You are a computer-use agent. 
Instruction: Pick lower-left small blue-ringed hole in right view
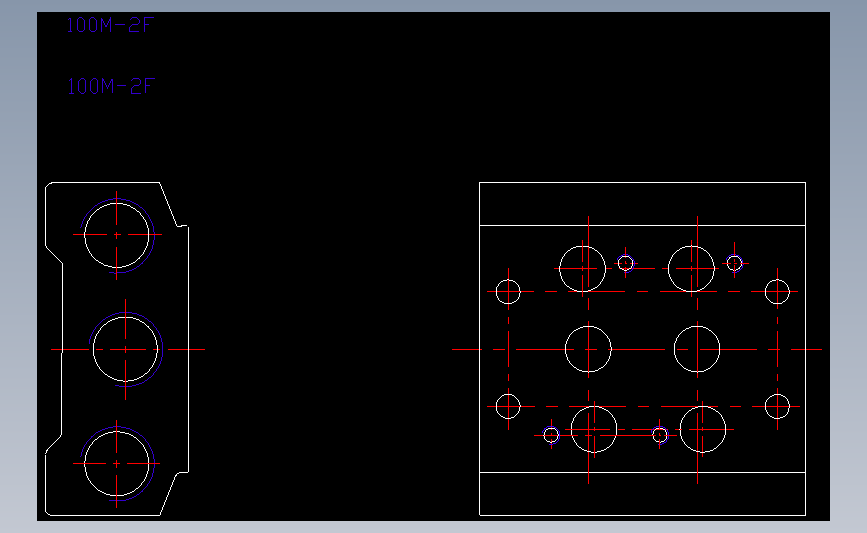point(551,435)
